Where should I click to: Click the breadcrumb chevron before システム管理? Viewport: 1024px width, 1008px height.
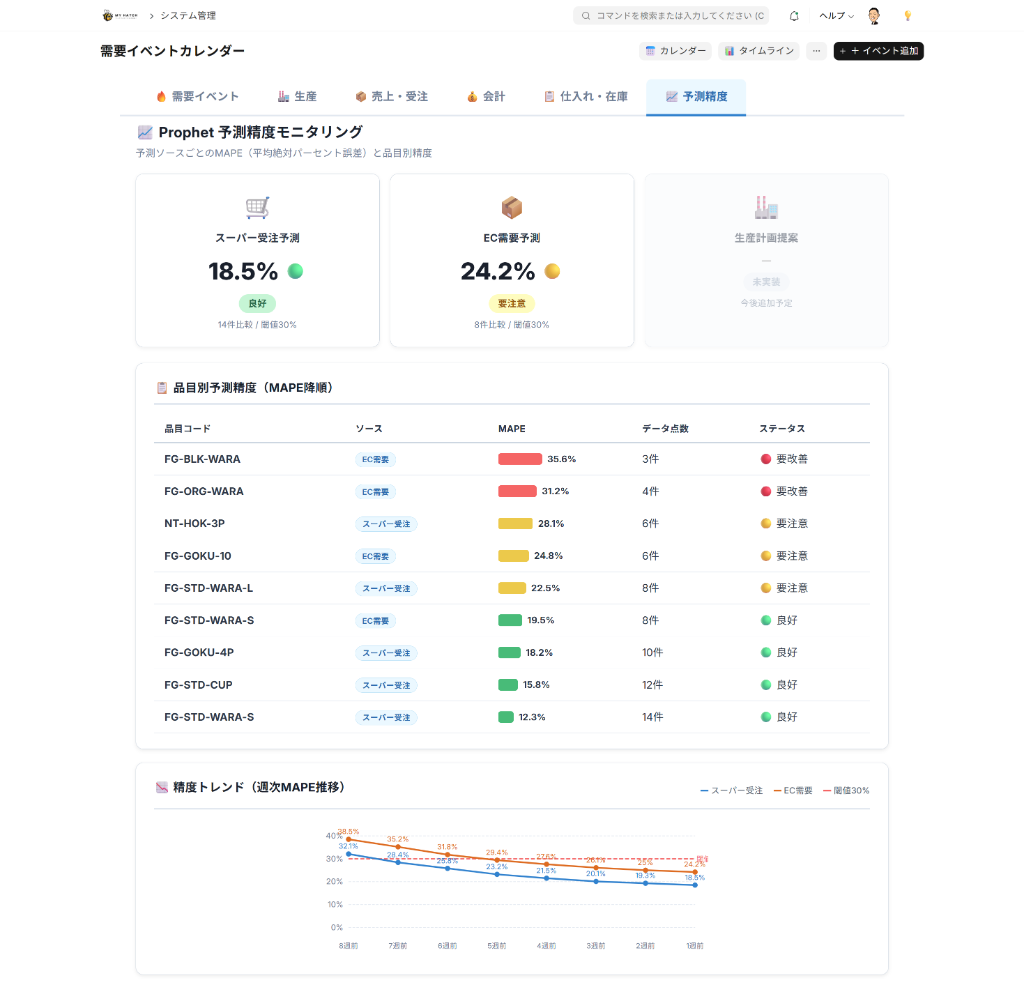tap(151, 16)
